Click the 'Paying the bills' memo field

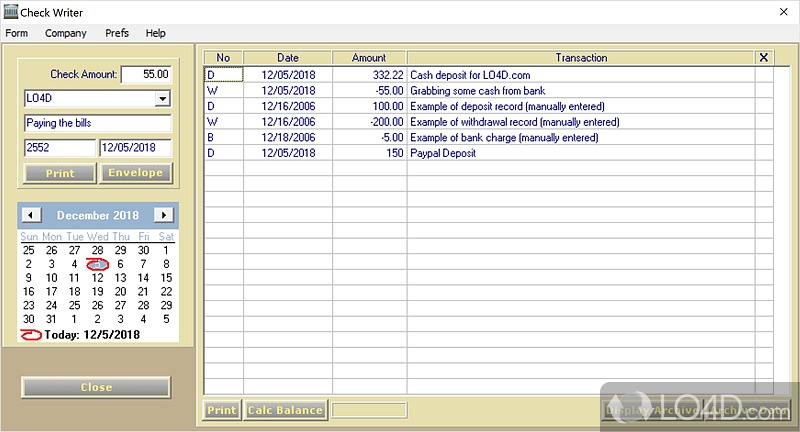point(97,123)
